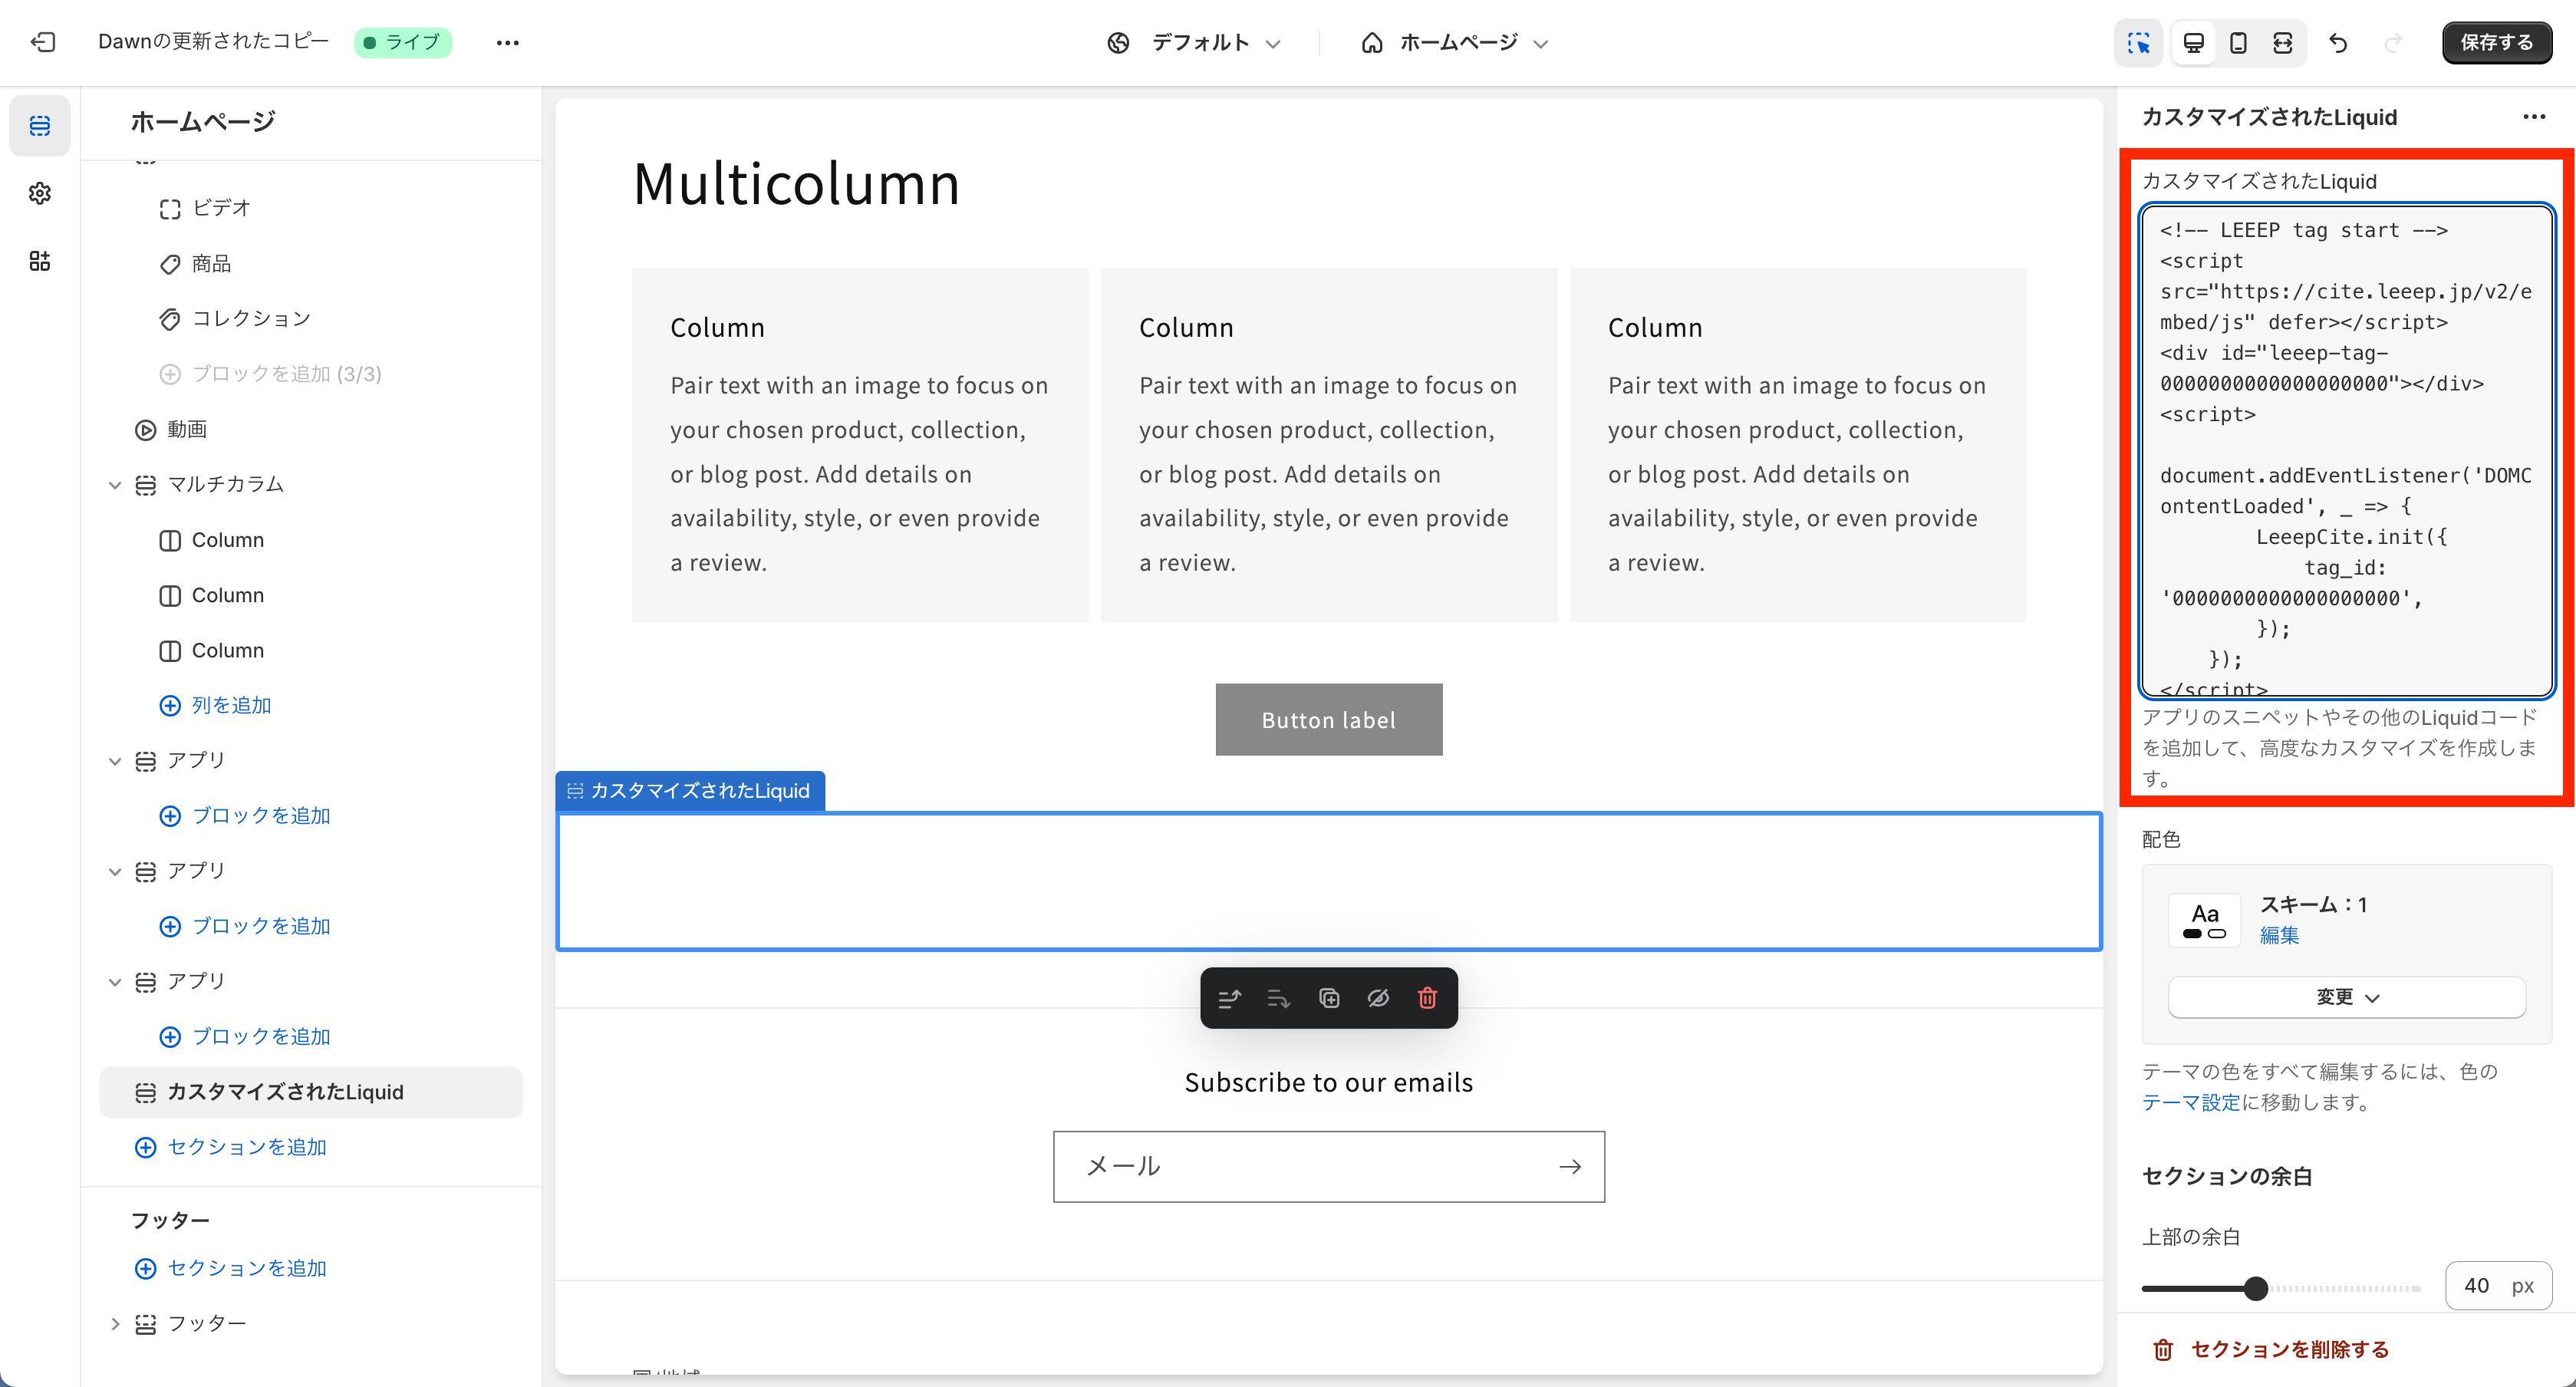2576x1387 pixels.
Task: Click the undo arrow icon
Action: pyautogui.click(x=2338, y=43)
